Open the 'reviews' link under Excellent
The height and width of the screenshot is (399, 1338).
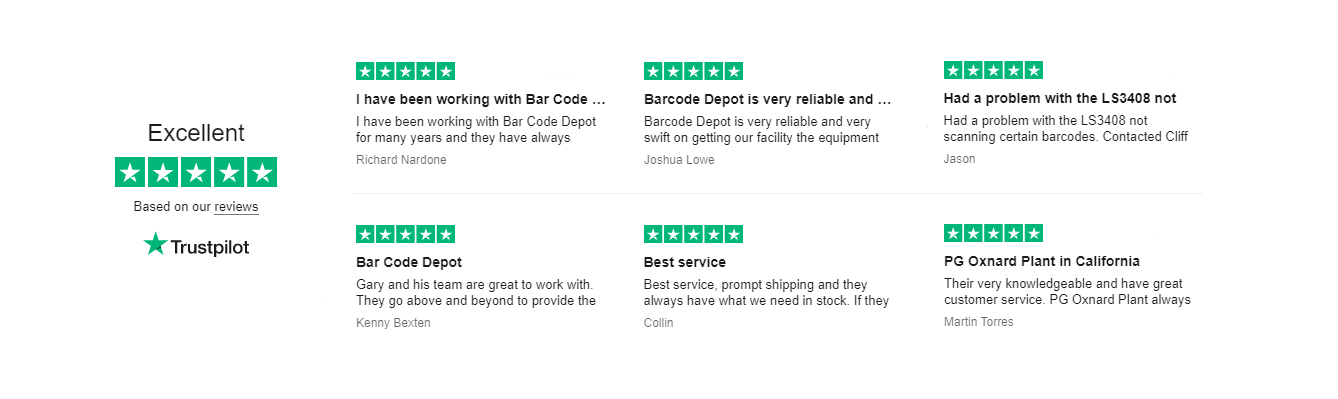[x=236, y=207]
